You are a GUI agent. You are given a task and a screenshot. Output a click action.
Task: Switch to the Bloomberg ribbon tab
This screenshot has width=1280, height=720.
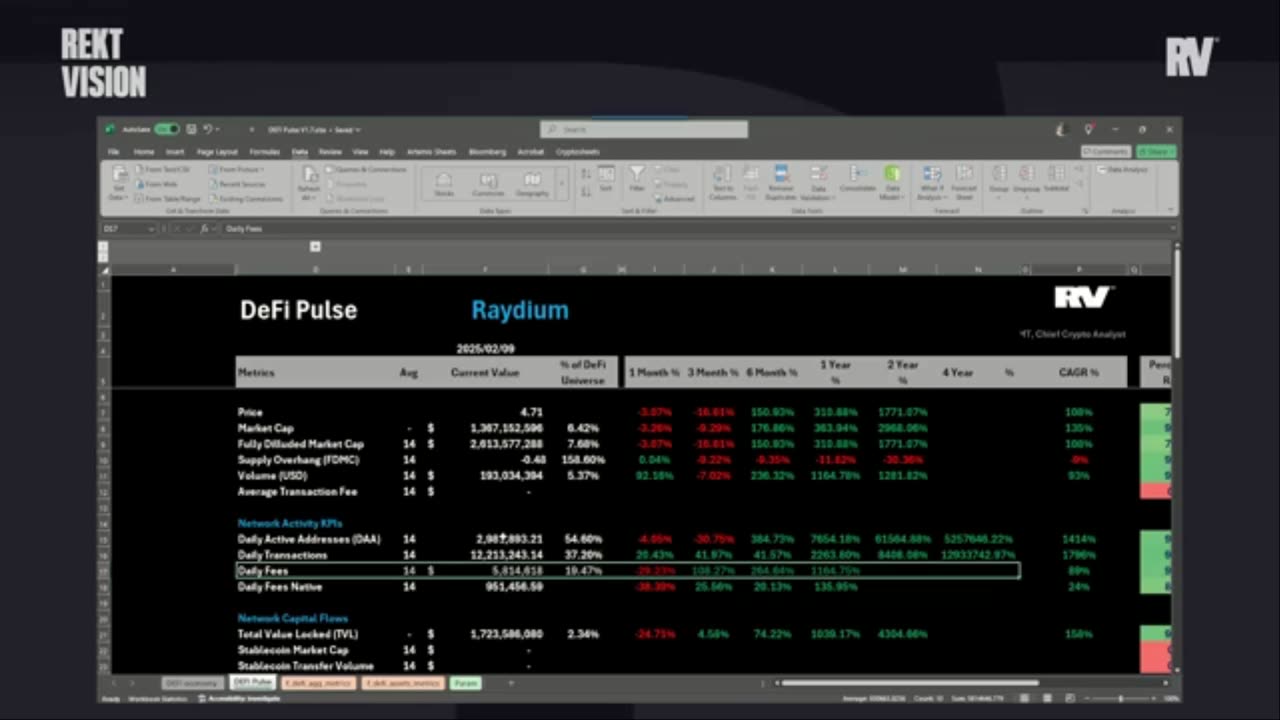487,152
